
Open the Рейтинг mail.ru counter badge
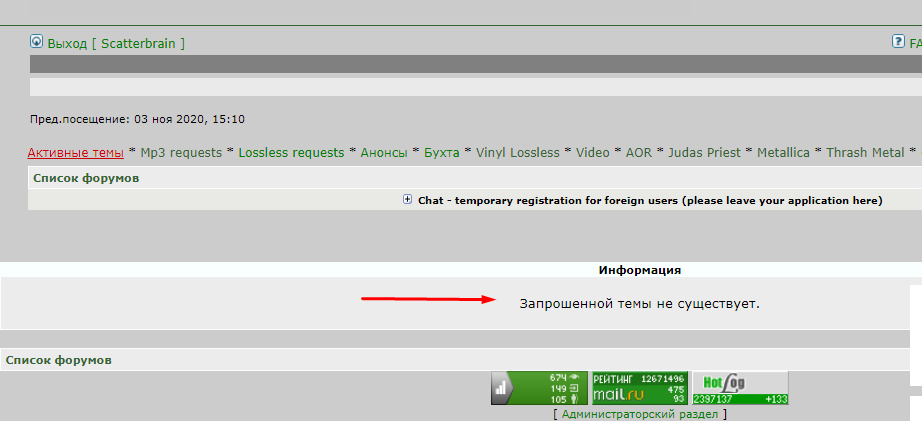[x=639, y=388]
